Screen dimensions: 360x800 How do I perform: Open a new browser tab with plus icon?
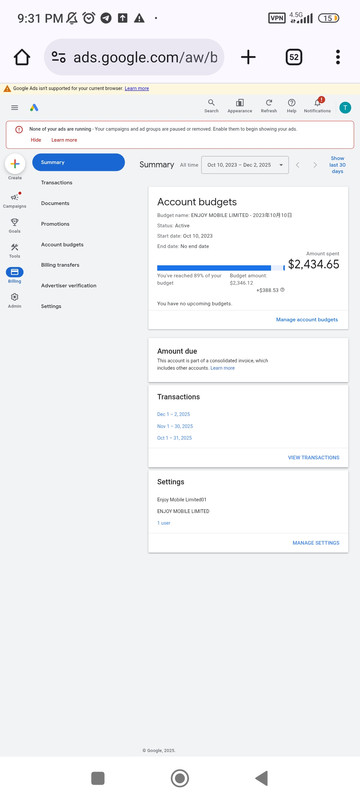[248, 57]
